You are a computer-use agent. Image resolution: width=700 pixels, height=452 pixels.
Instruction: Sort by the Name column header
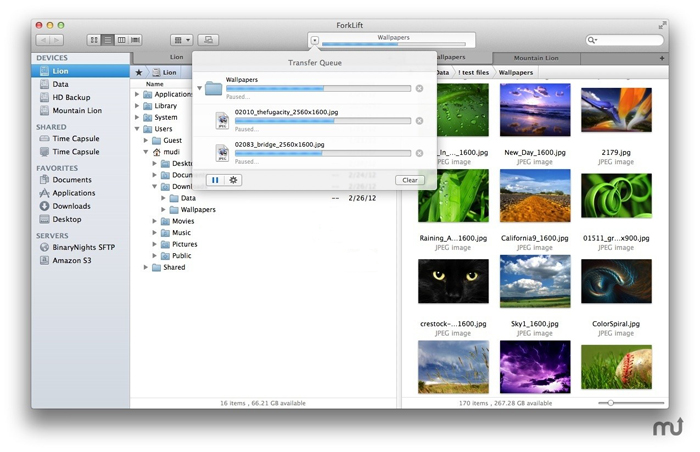[155, 84]
